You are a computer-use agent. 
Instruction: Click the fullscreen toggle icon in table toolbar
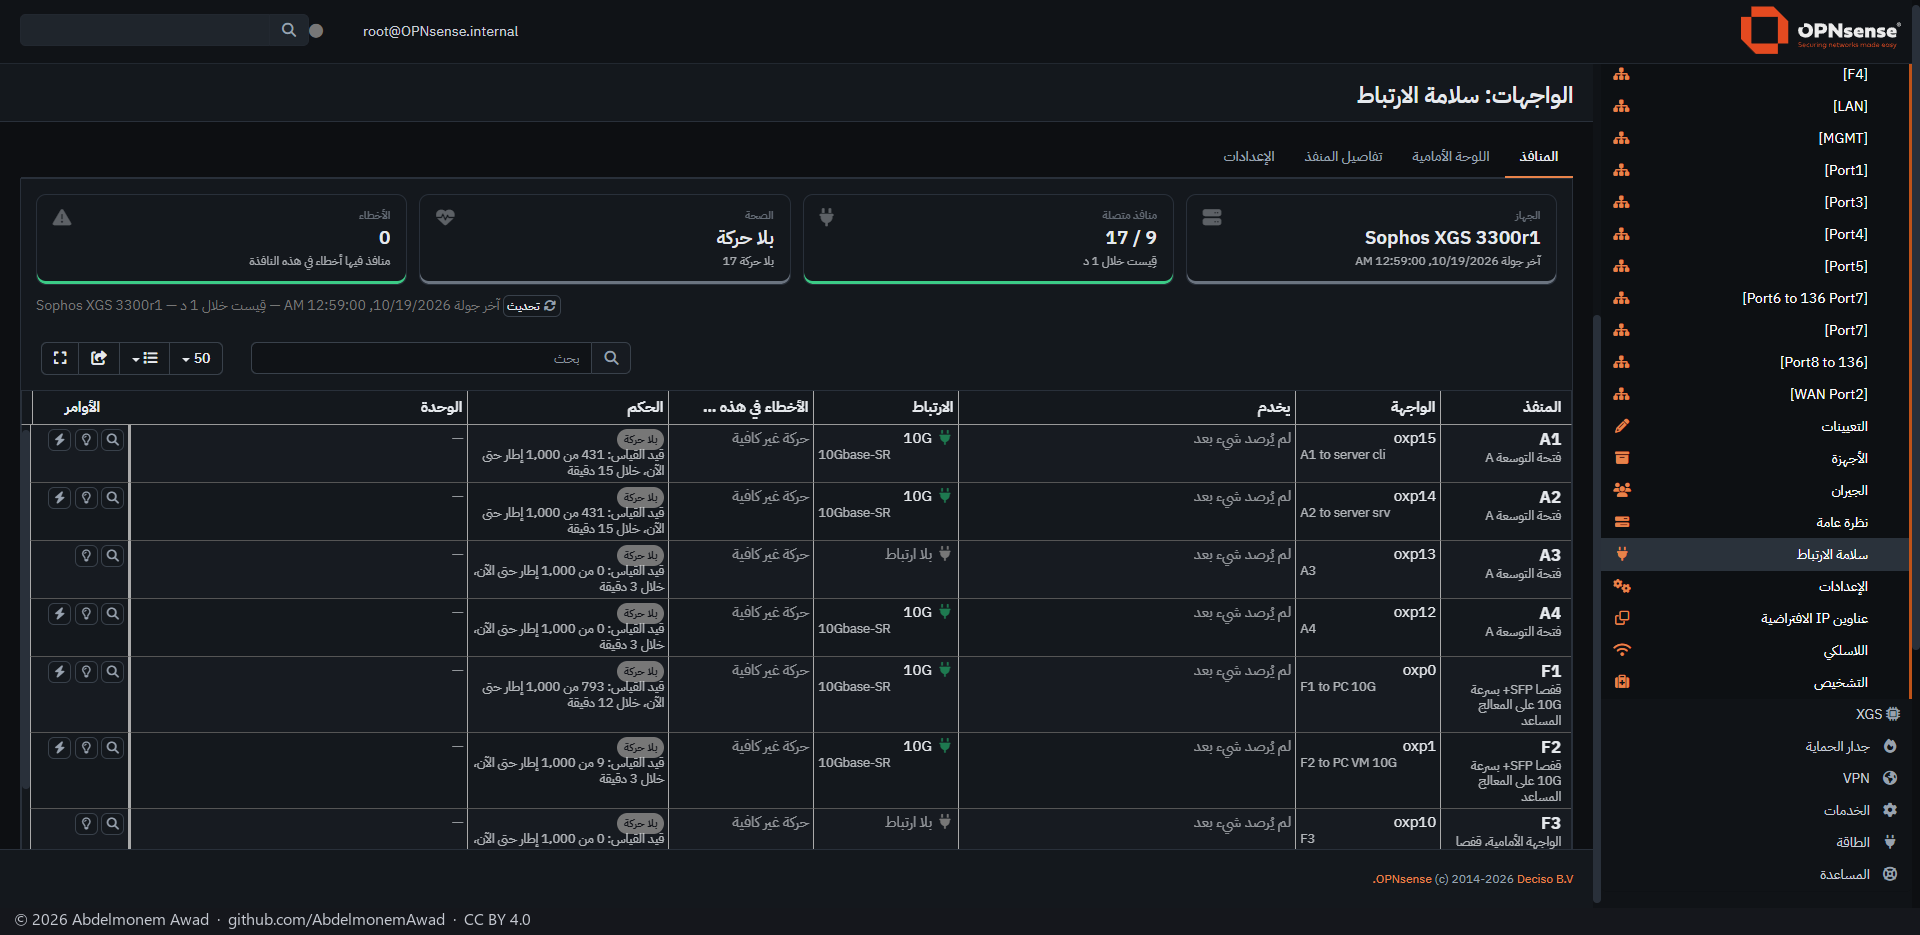point(60,358)
